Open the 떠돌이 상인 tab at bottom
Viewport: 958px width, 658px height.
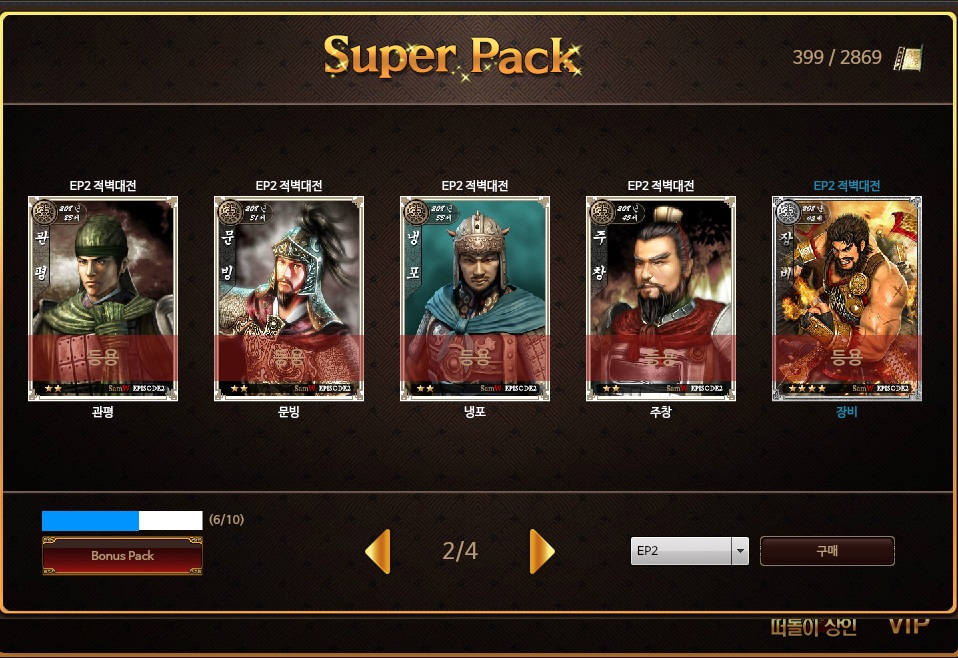(813, 627)
